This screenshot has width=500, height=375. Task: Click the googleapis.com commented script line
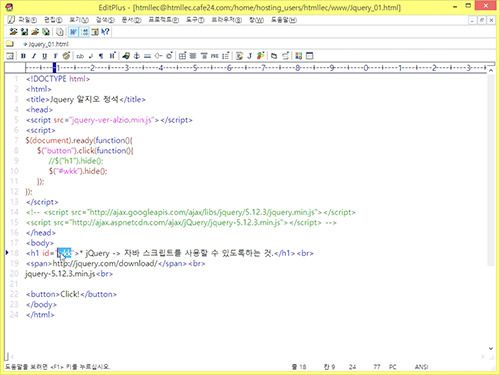pos(191,212)
